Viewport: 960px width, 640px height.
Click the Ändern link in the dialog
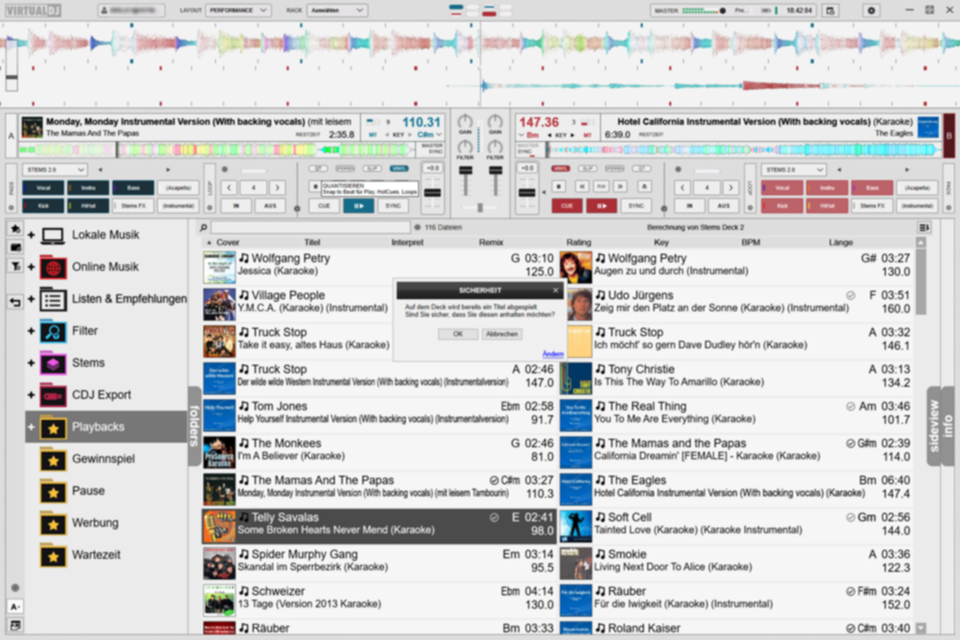click(x=553, y=354)
